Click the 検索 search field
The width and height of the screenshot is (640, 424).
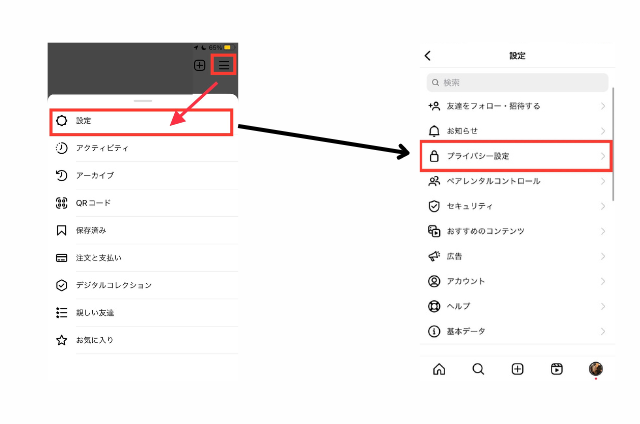click(x=517, y=82)
